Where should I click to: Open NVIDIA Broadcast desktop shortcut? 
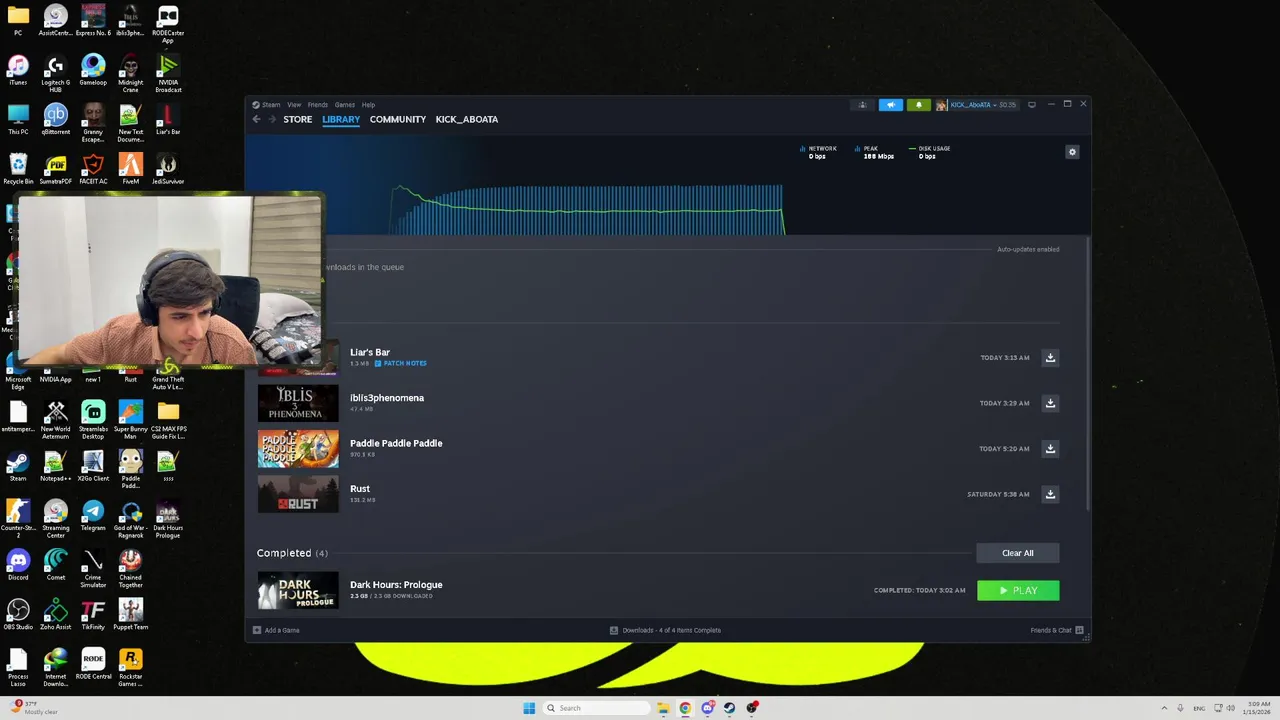point(168,73)
